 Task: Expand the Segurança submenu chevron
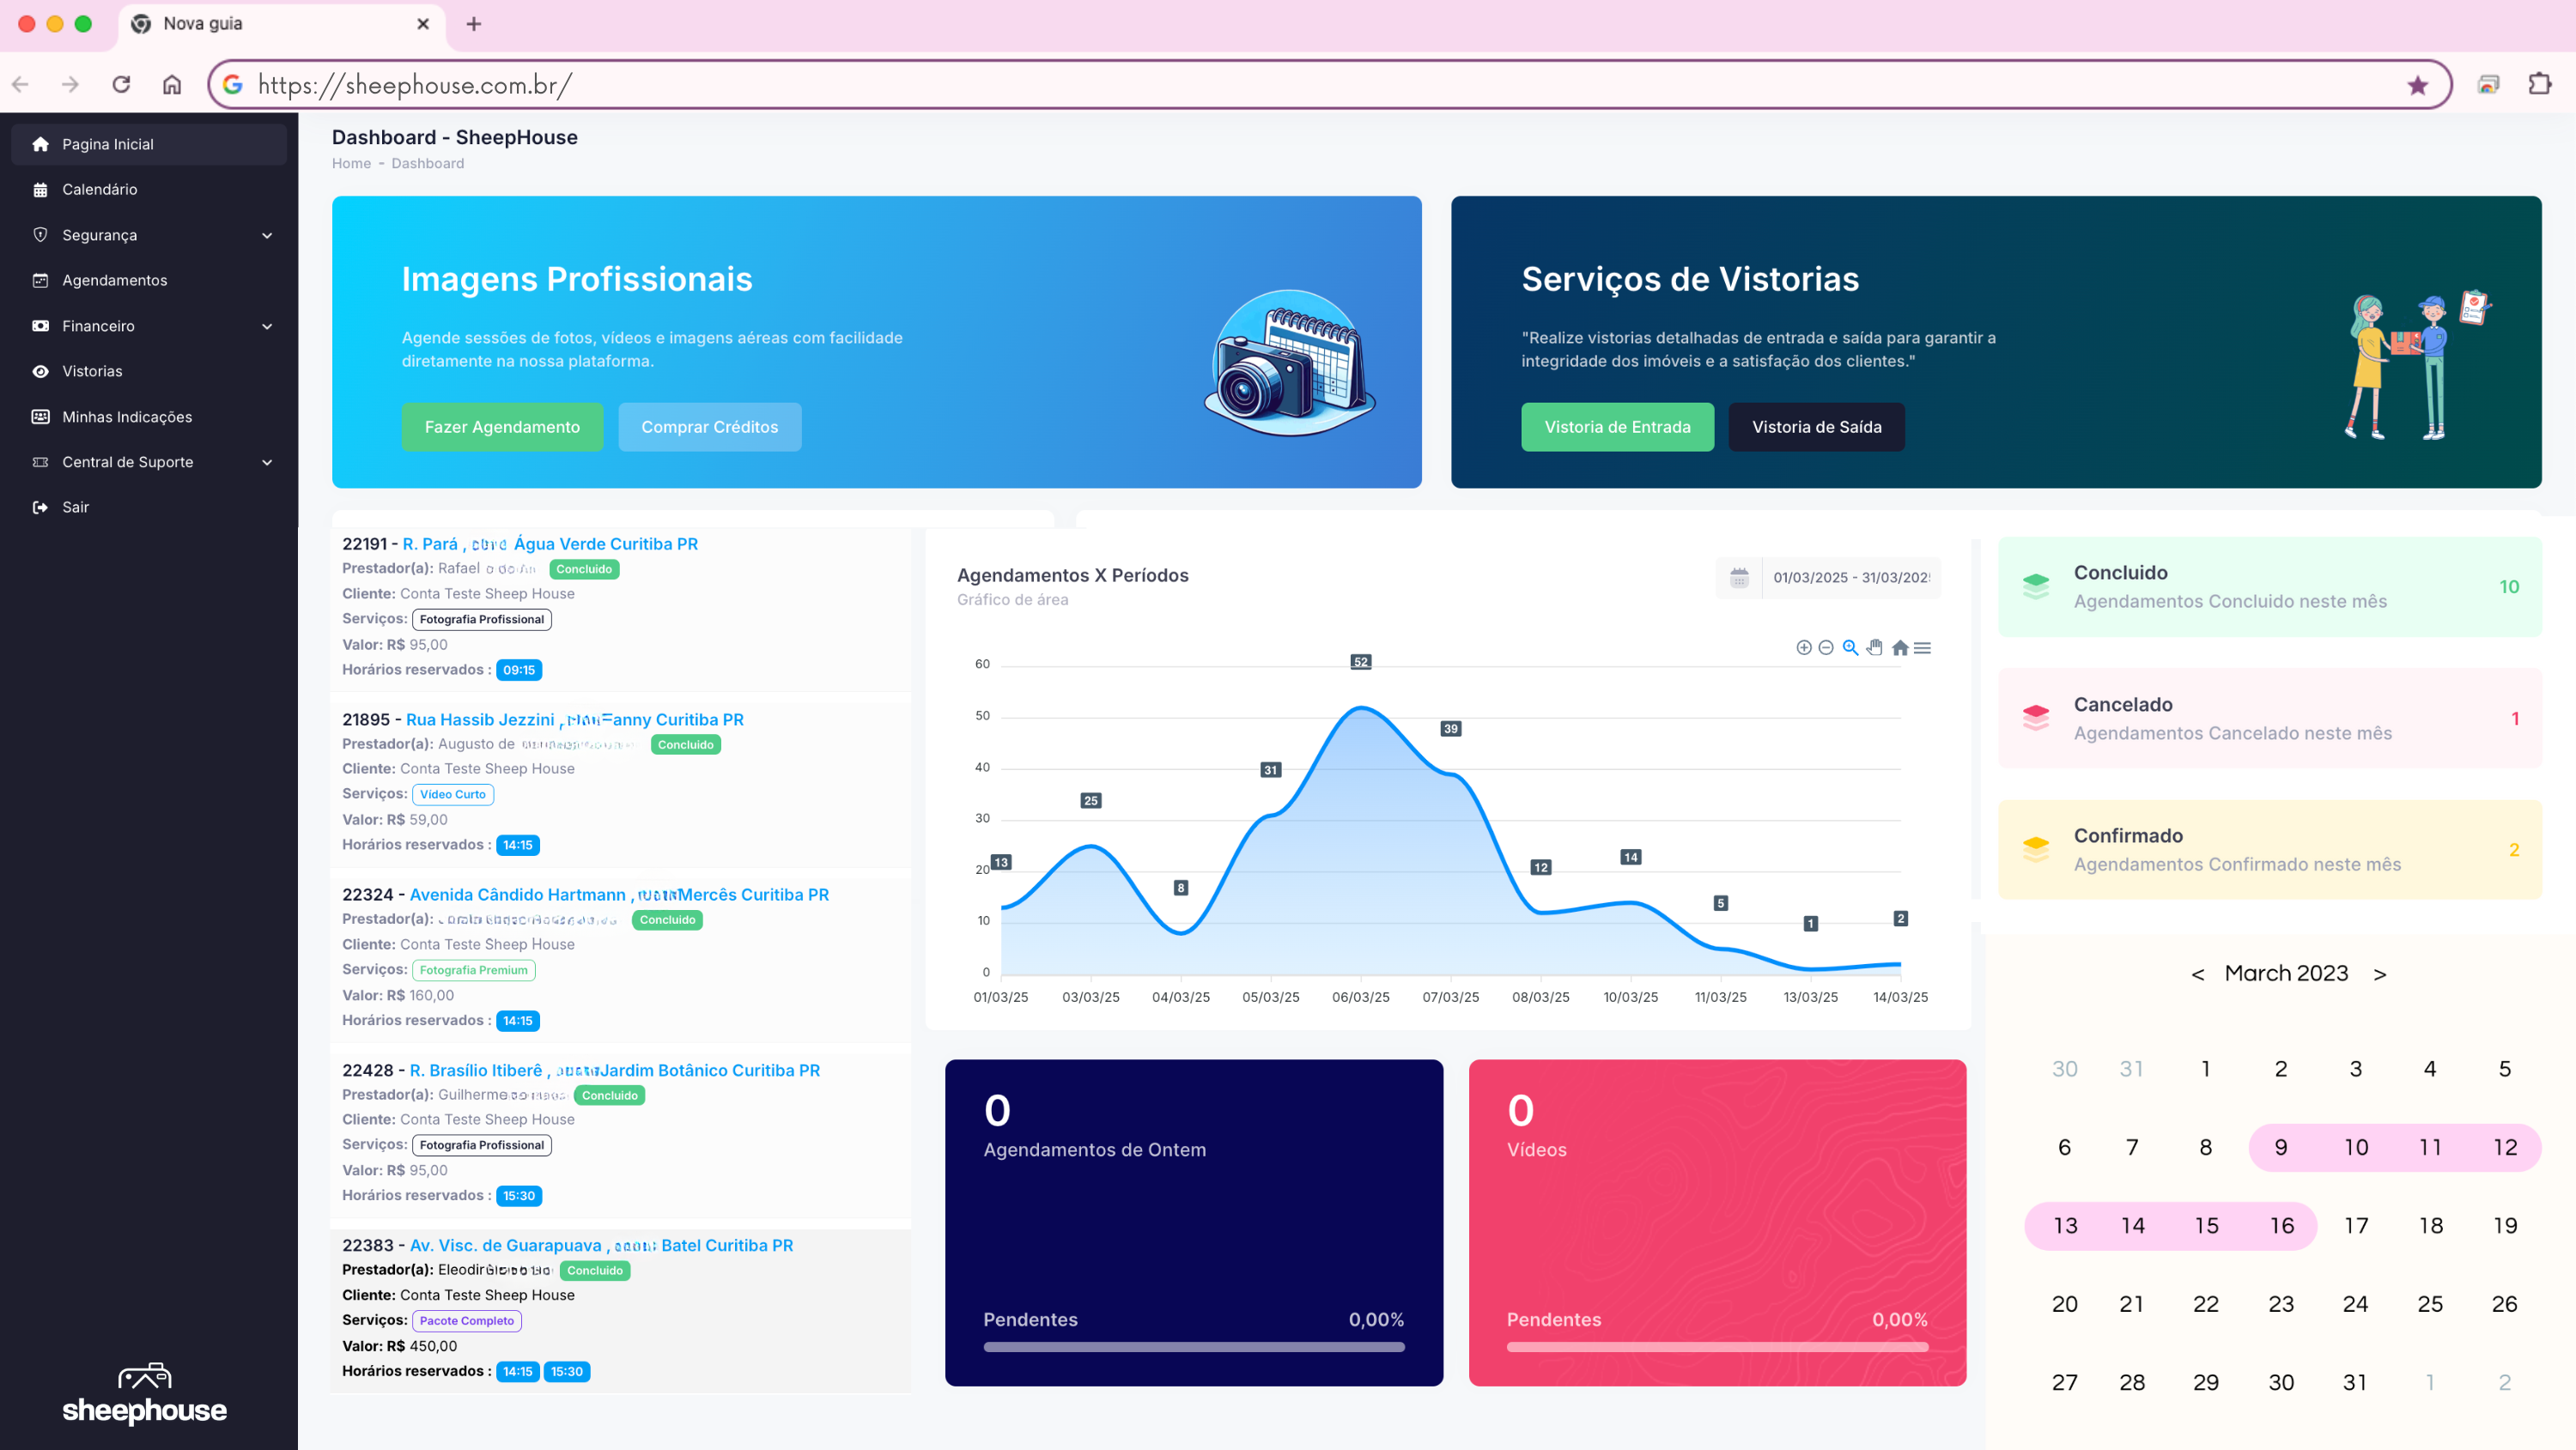(x=267, y=236)
